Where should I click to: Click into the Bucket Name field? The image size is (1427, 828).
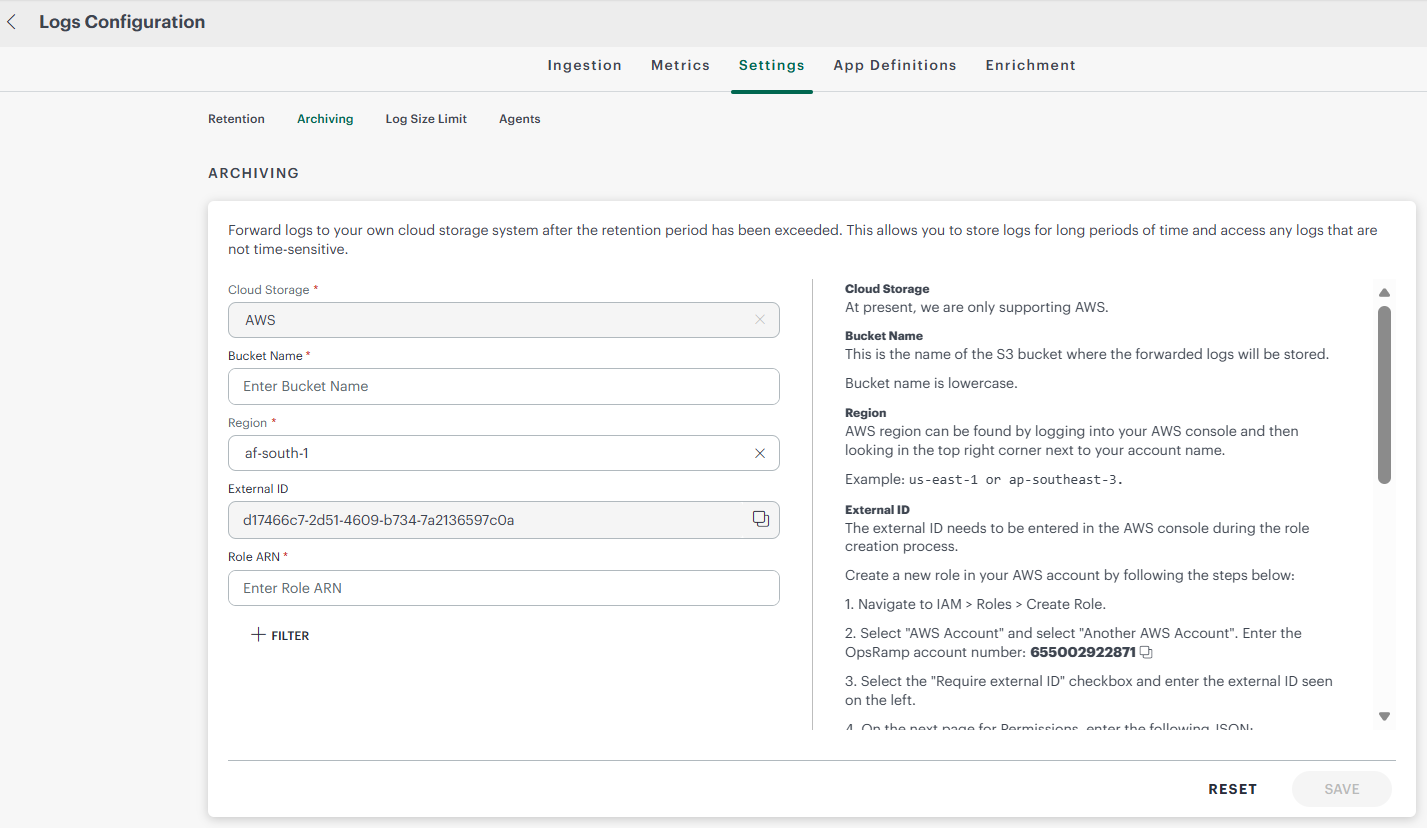pyautogui.click(x=503, y=386)
